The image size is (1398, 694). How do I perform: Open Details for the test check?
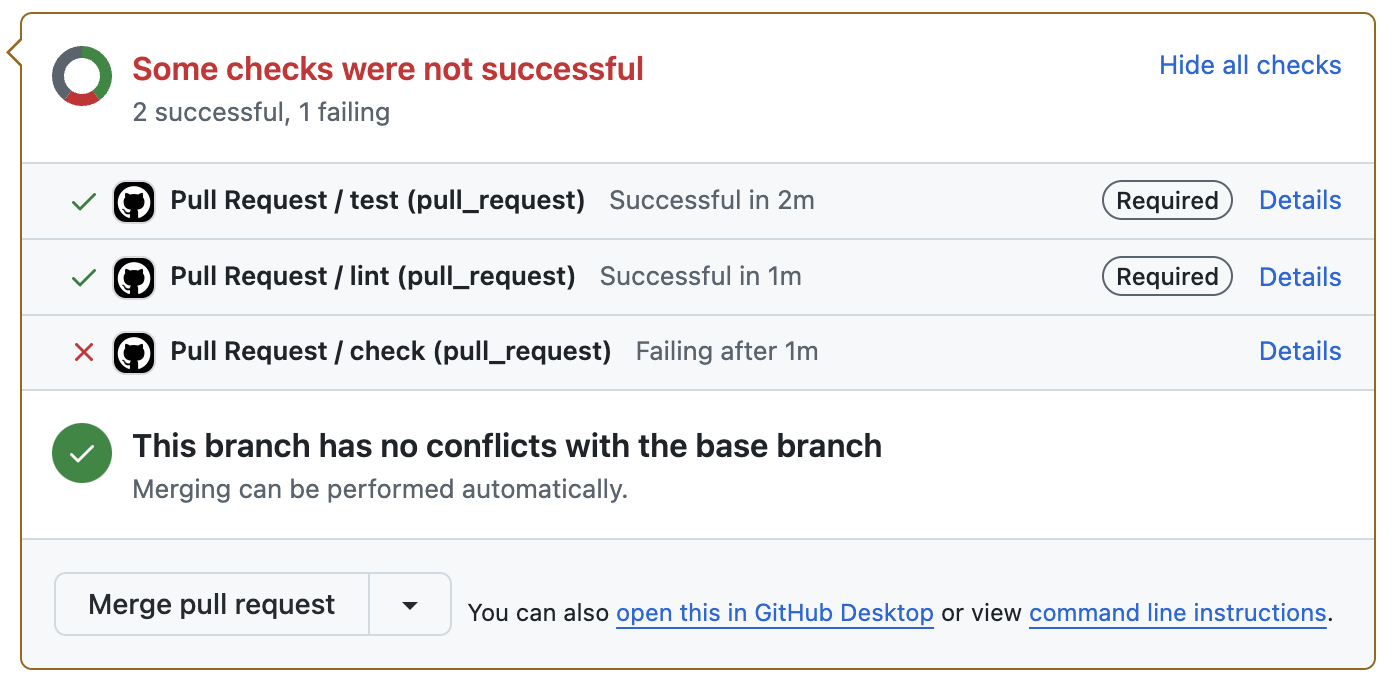click(x=1299, y=200)
